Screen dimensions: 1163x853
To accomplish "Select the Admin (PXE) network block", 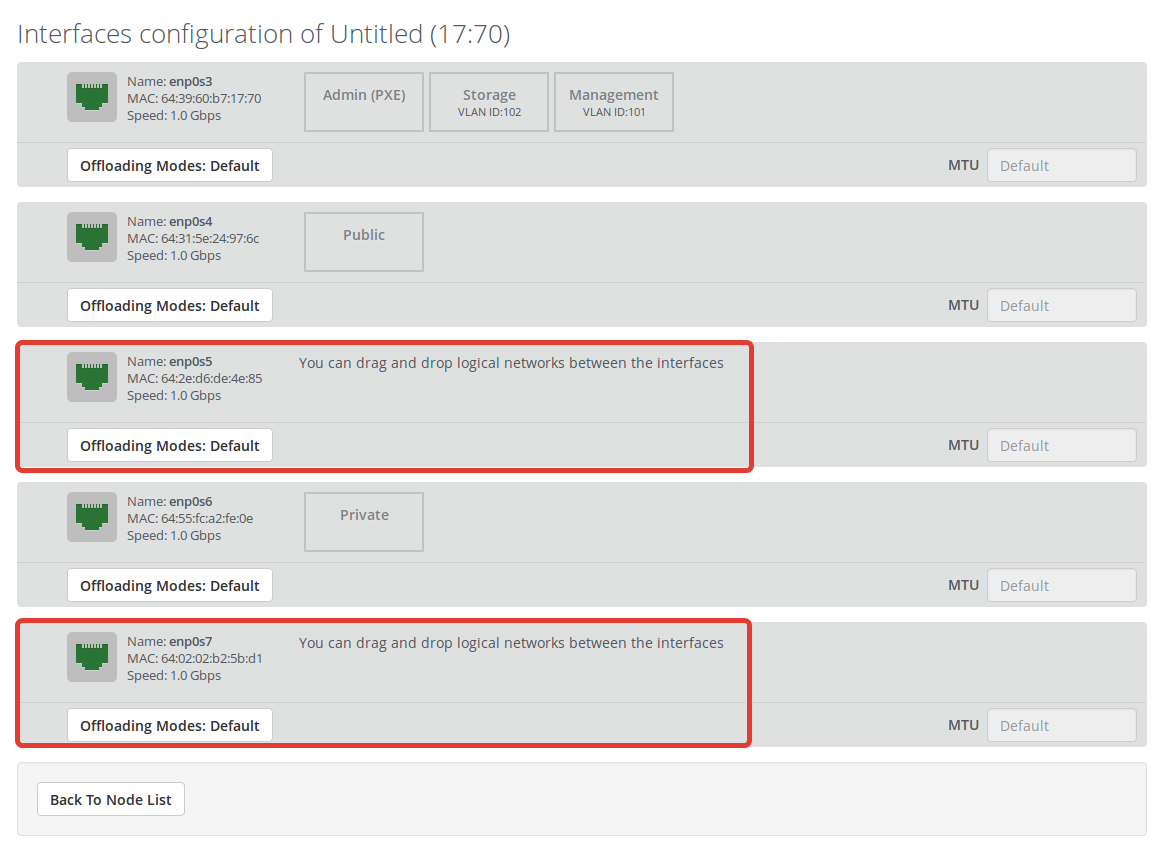I will [x=364, y=102].
